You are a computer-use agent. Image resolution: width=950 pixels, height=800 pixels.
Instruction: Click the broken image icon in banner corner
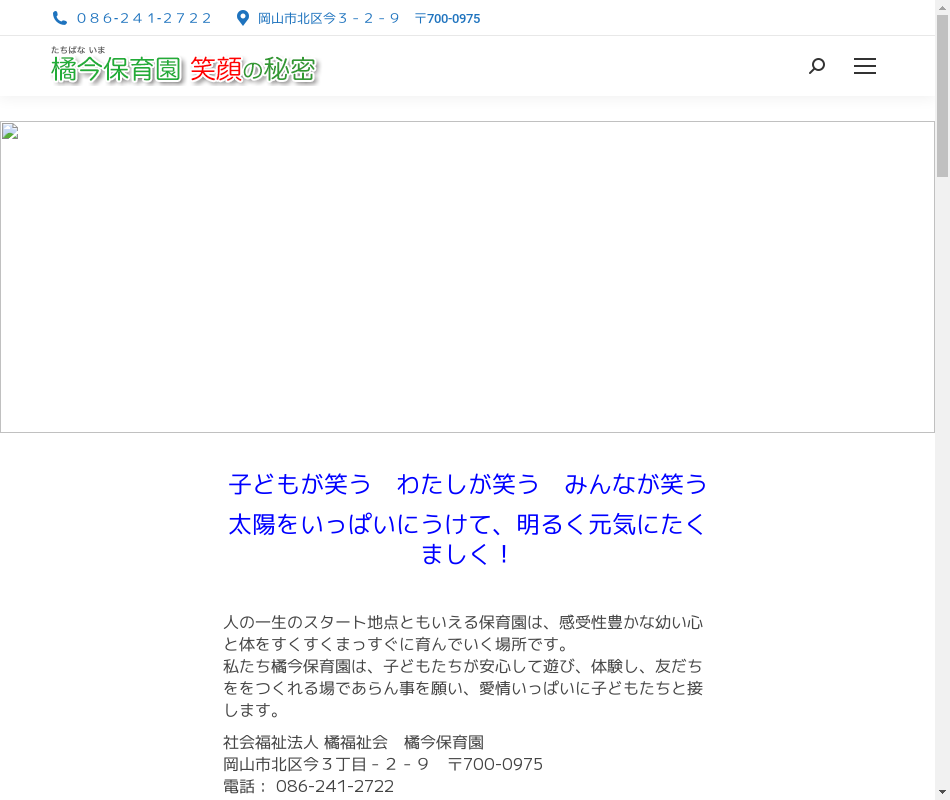click(x=10, y=132)
